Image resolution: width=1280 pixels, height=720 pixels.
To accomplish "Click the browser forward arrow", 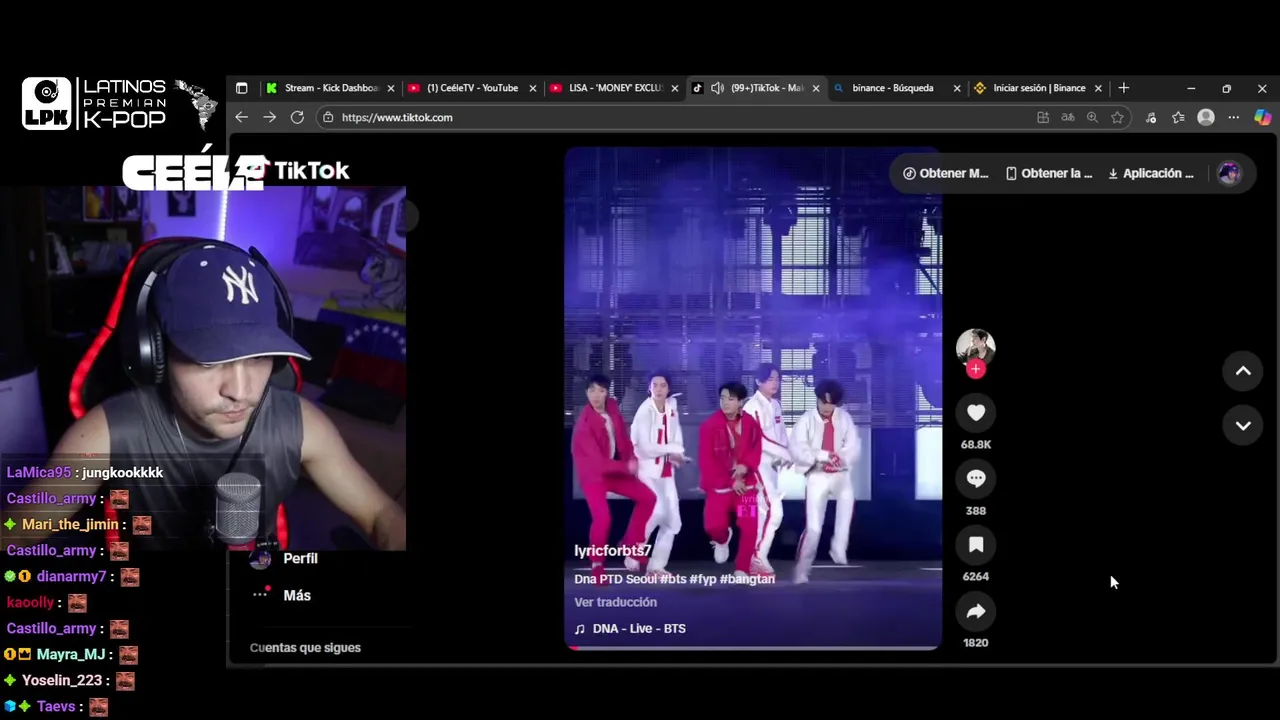I will tap(269, 117).
